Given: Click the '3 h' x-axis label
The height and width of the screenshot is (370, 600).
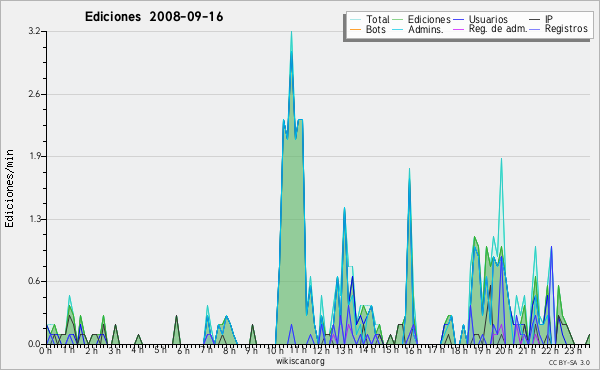Looking at the screenshot, I should [114, 351].
